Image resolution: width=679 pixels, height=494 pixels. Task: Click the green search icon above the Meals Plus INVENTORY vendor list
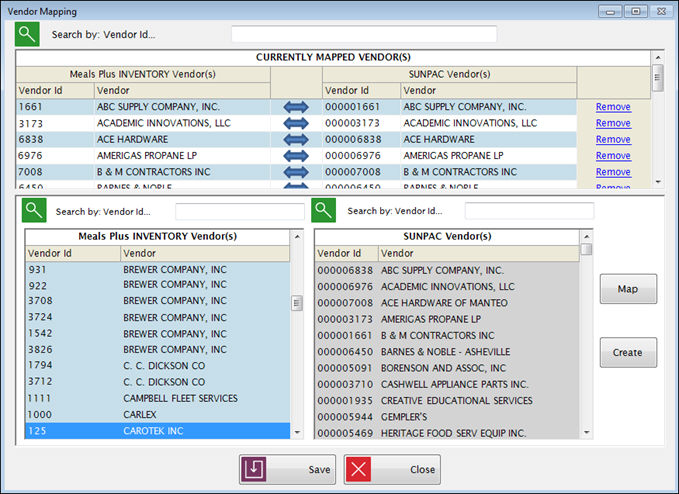tap(34, 210)
